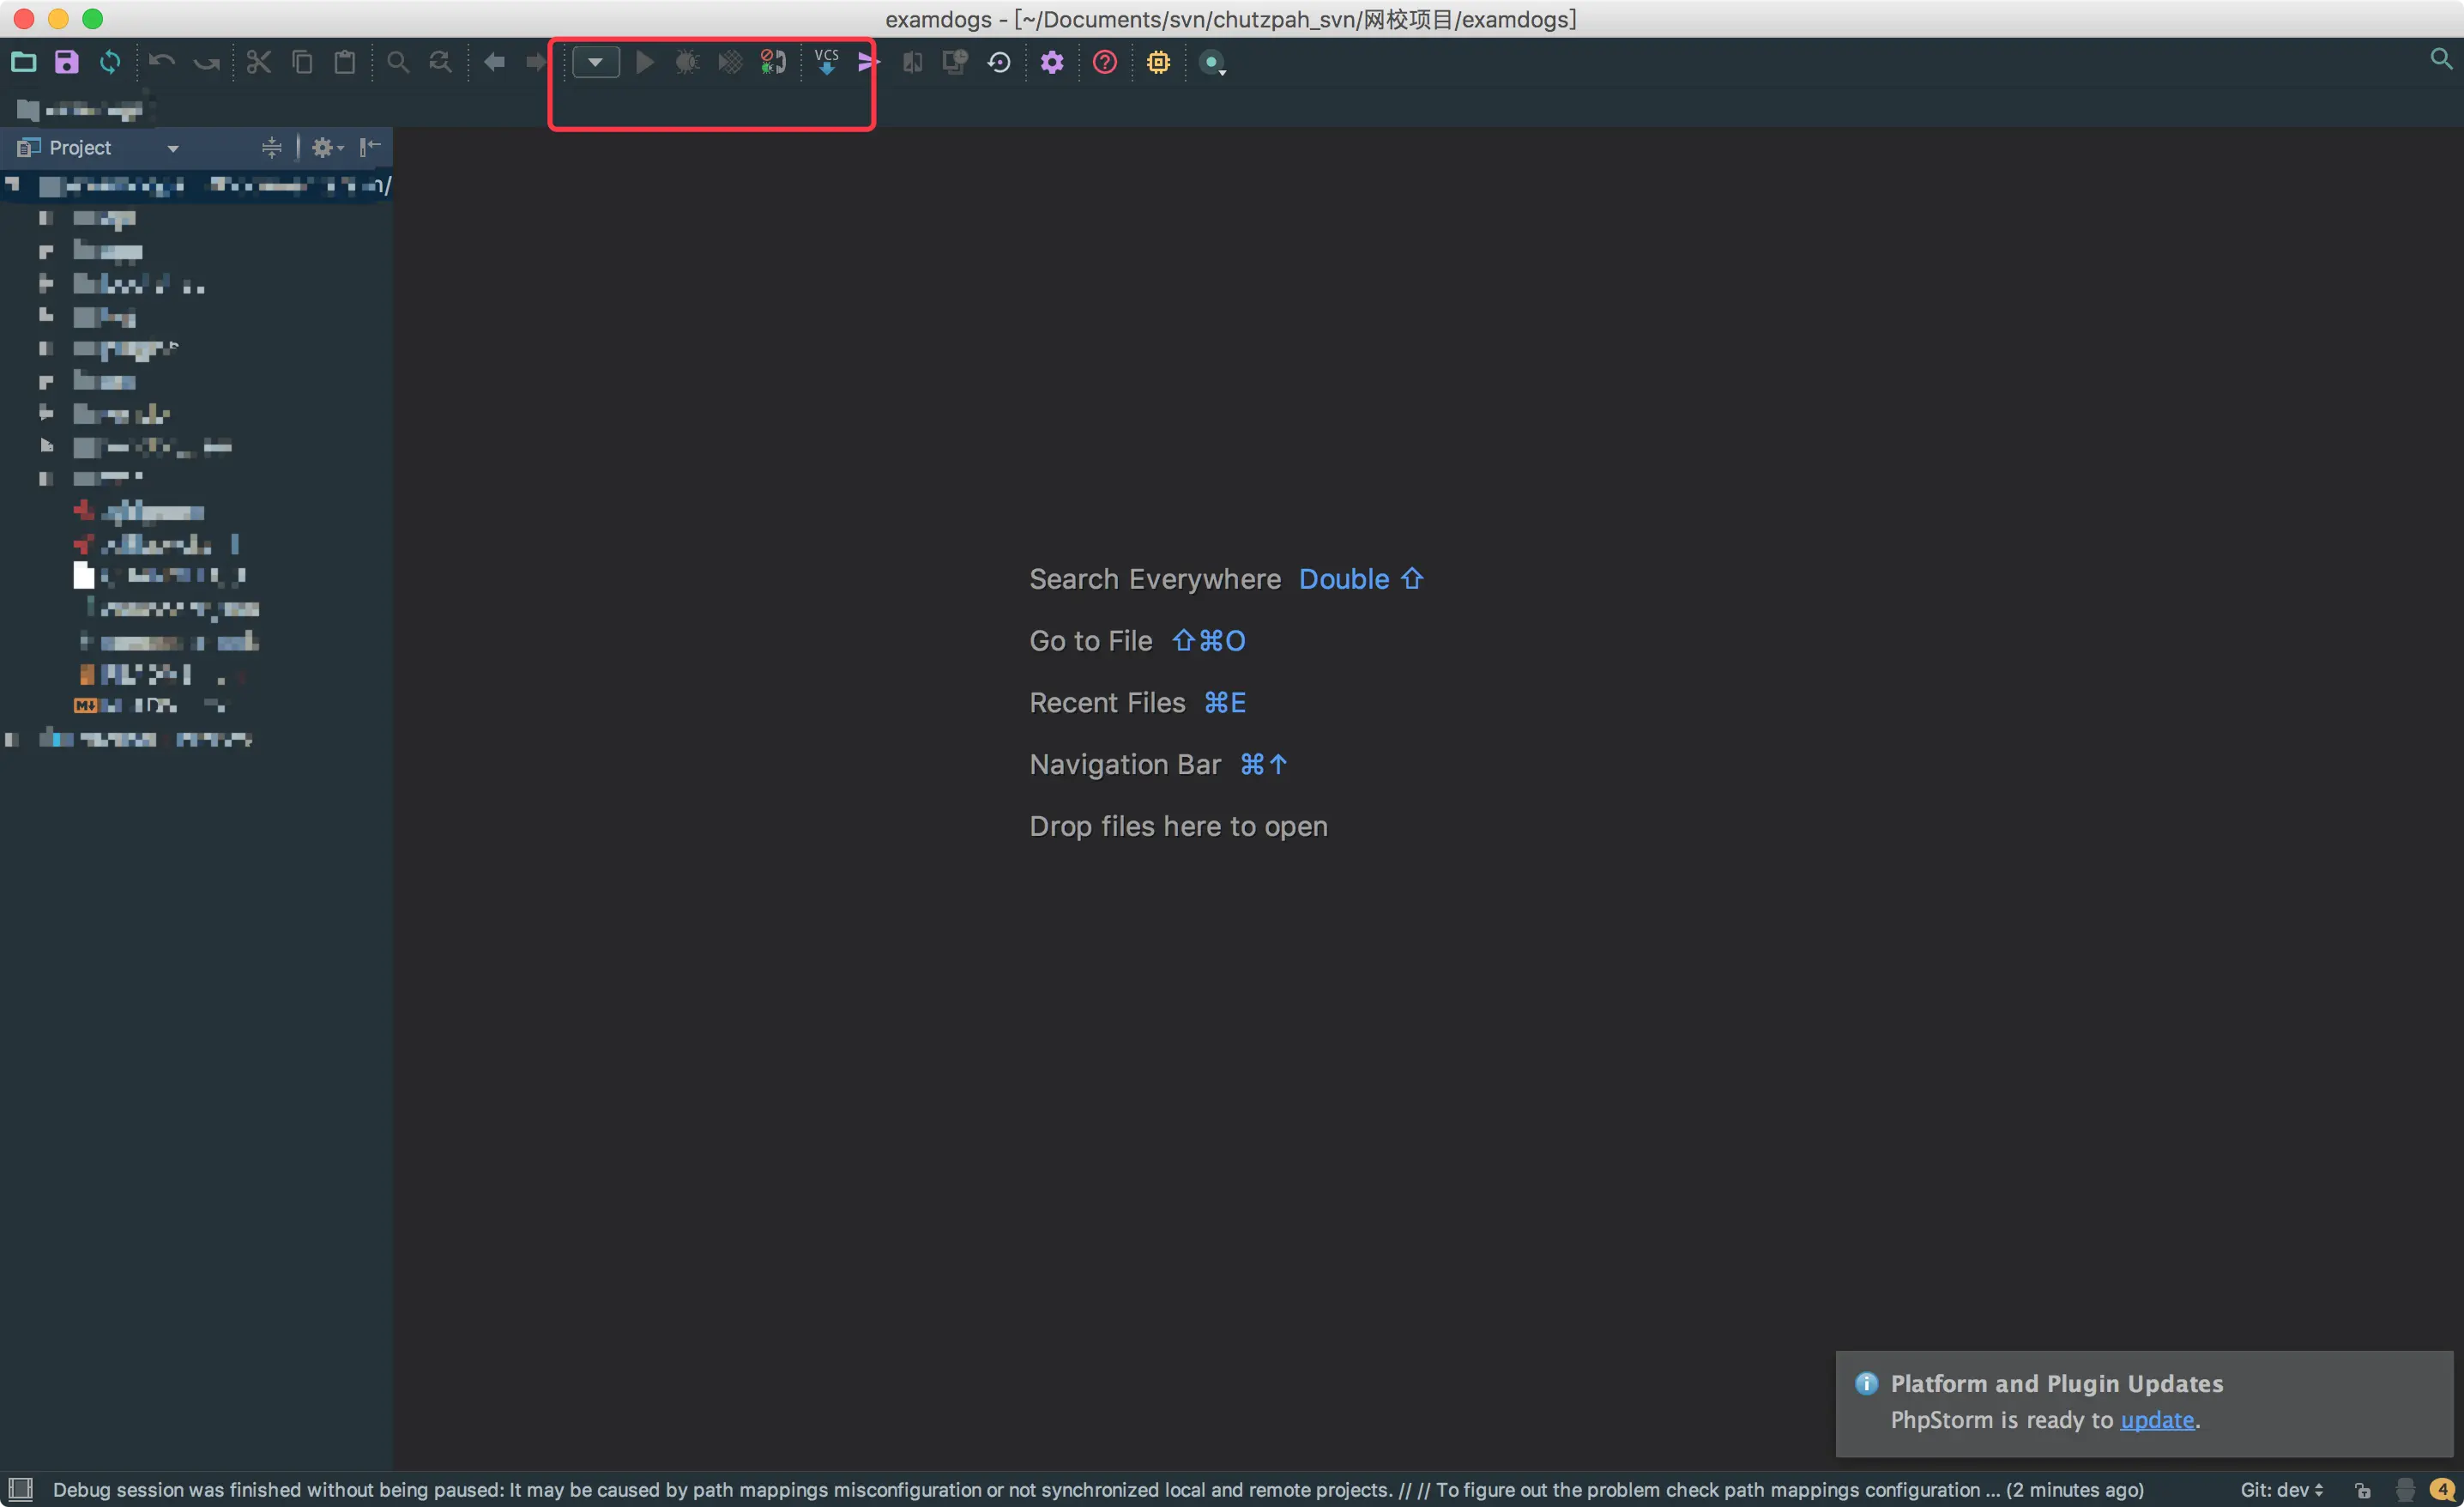
Task: Click the Save All icon
Action: click(66, 62)
